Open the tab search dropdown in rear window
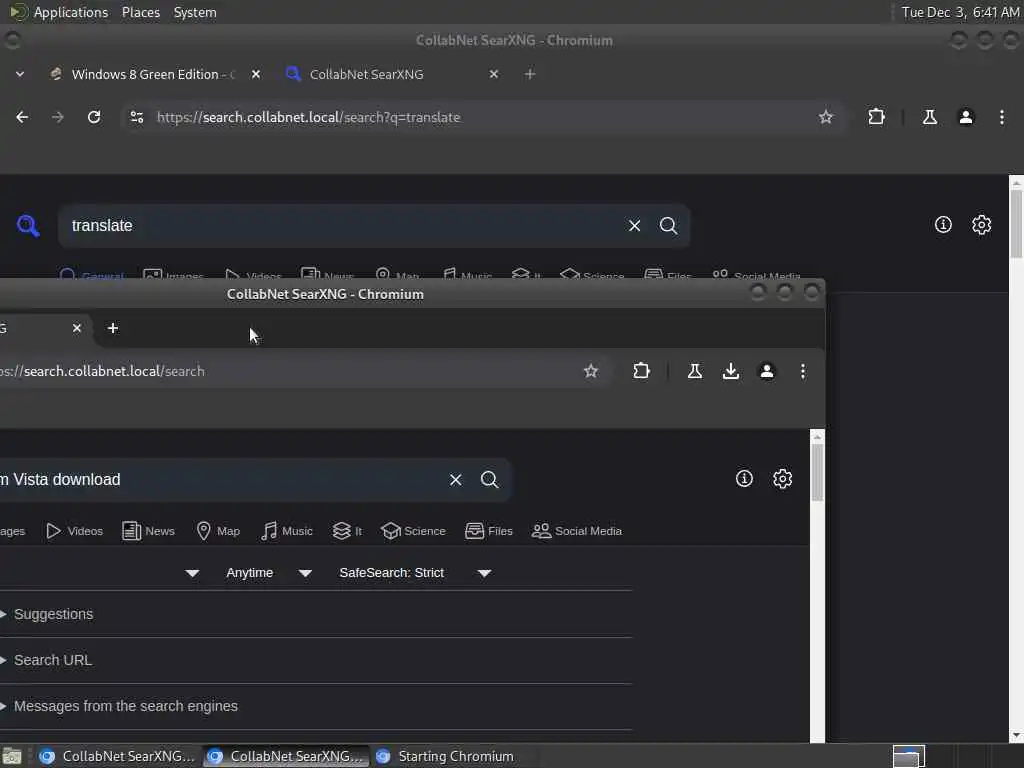The width and height of the screenshot is (1024, 768). [20, 74]
